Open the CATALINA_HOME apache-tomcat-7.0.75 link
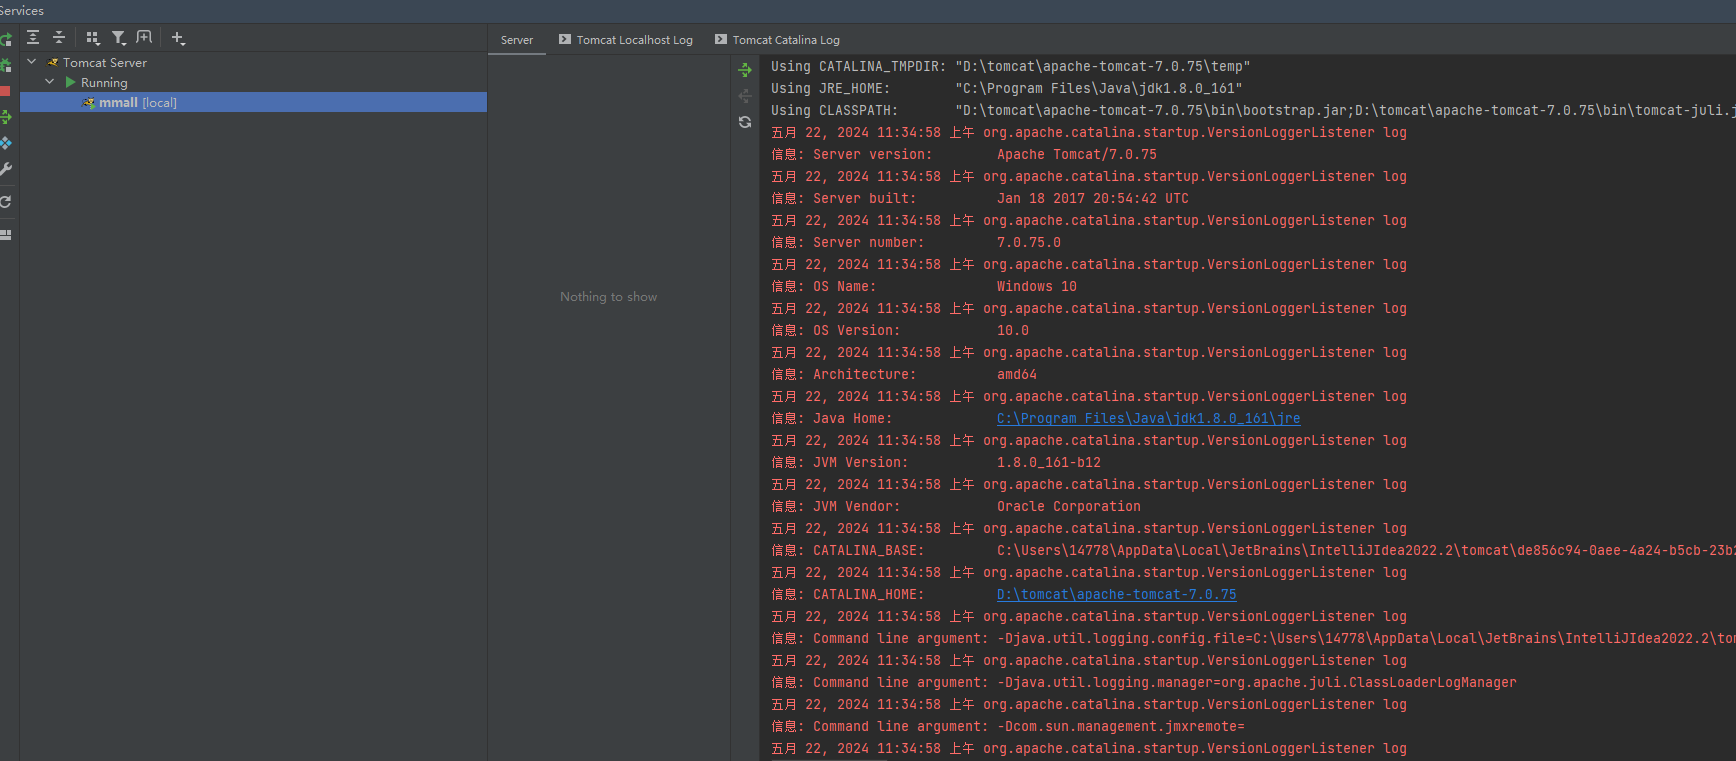1736x761 pixels. 1116,595
